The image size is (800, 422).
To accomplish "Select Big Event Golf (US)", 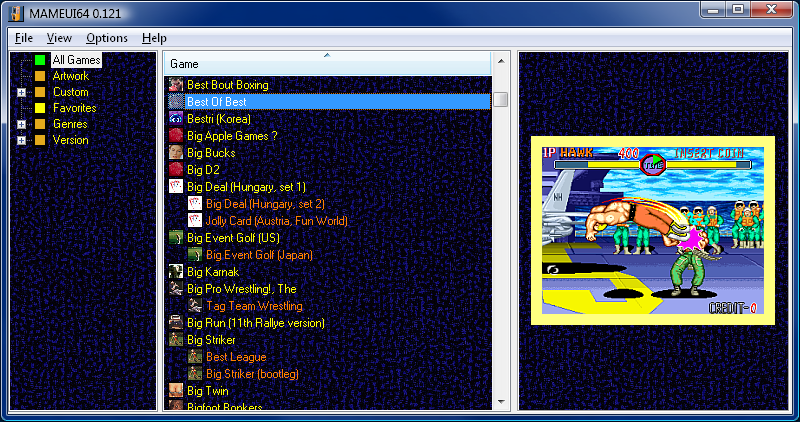I will tap(233, 238).
